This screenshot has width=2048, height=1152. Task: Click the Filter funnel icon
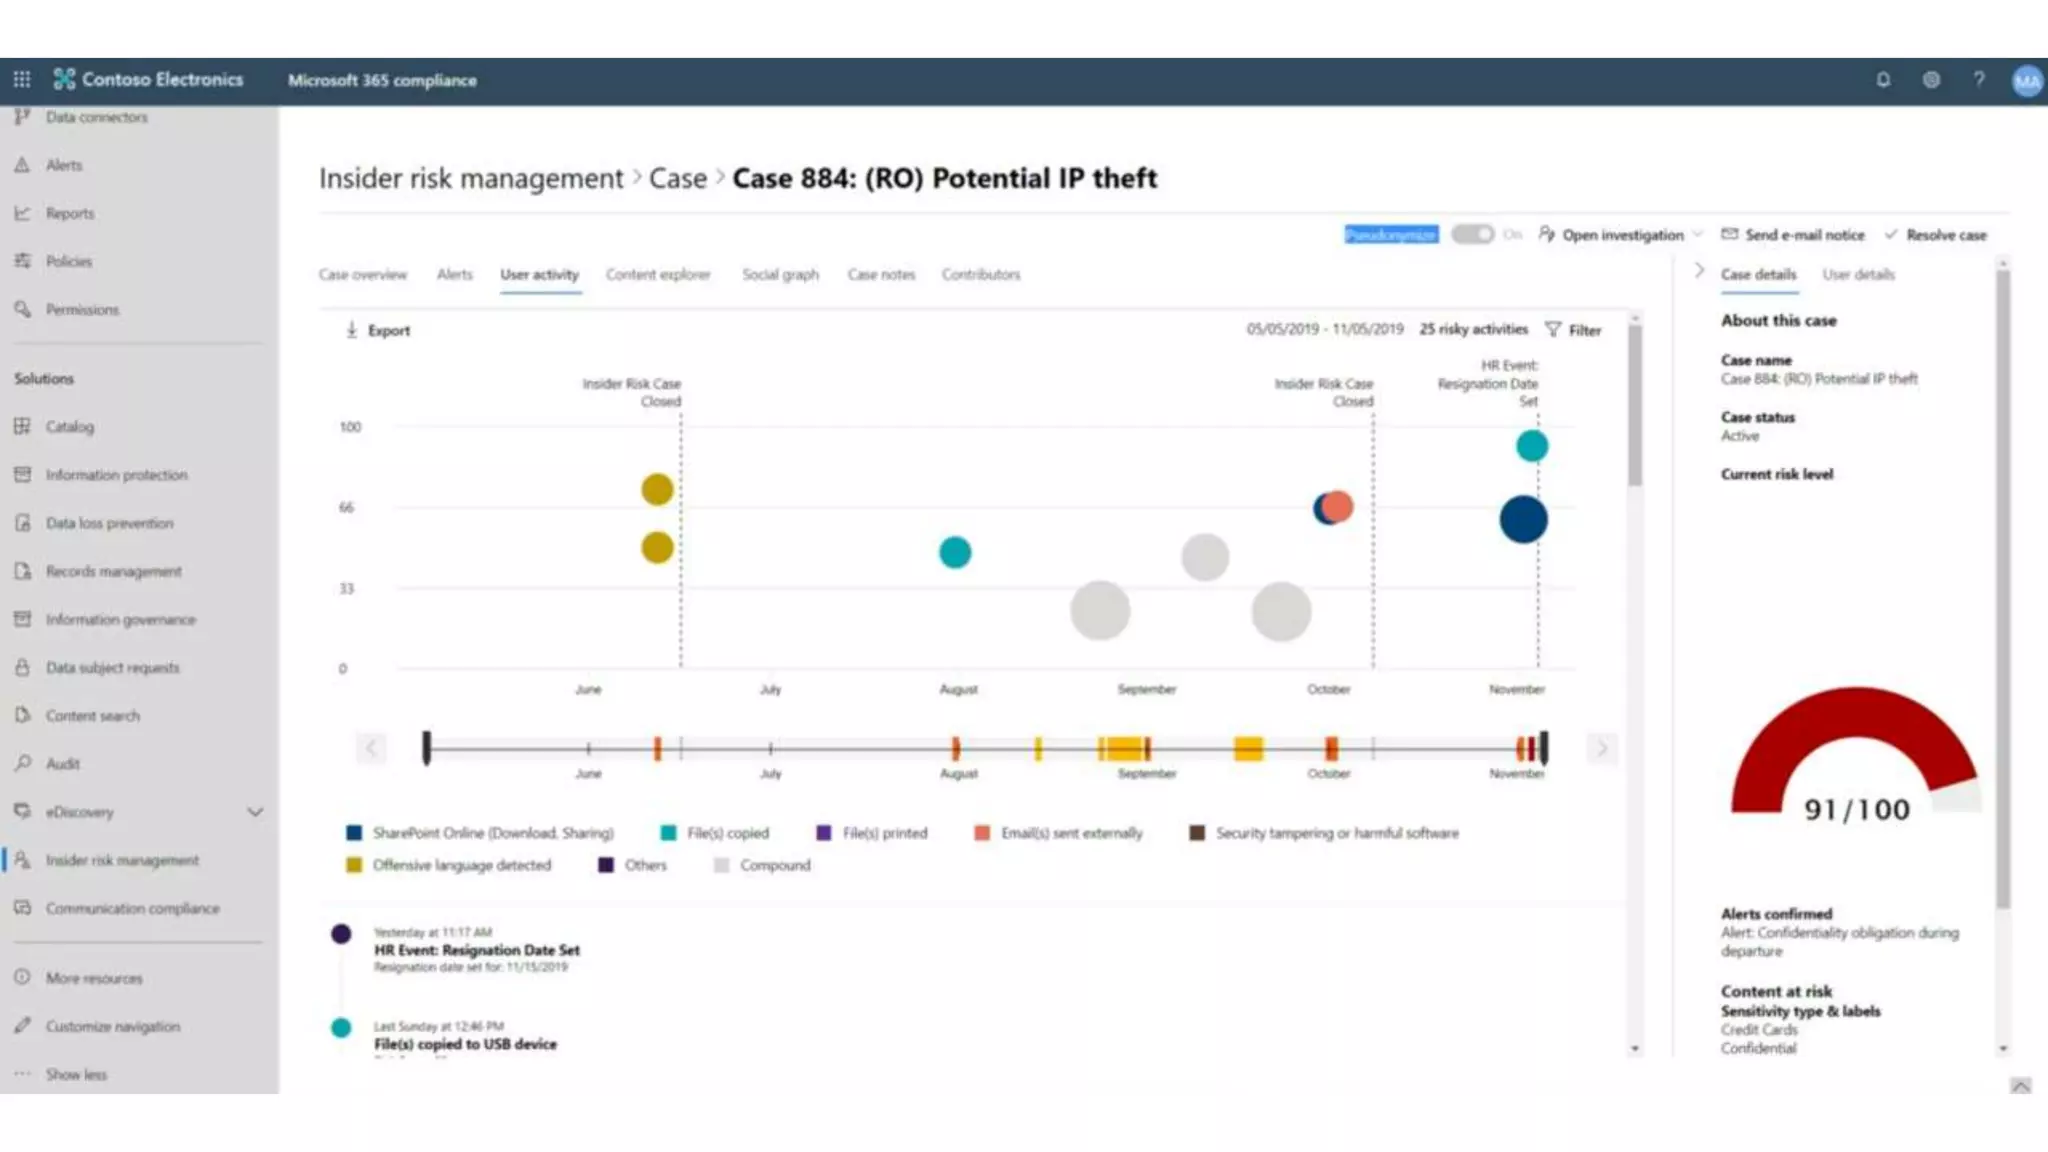(x=1553, y=329)
